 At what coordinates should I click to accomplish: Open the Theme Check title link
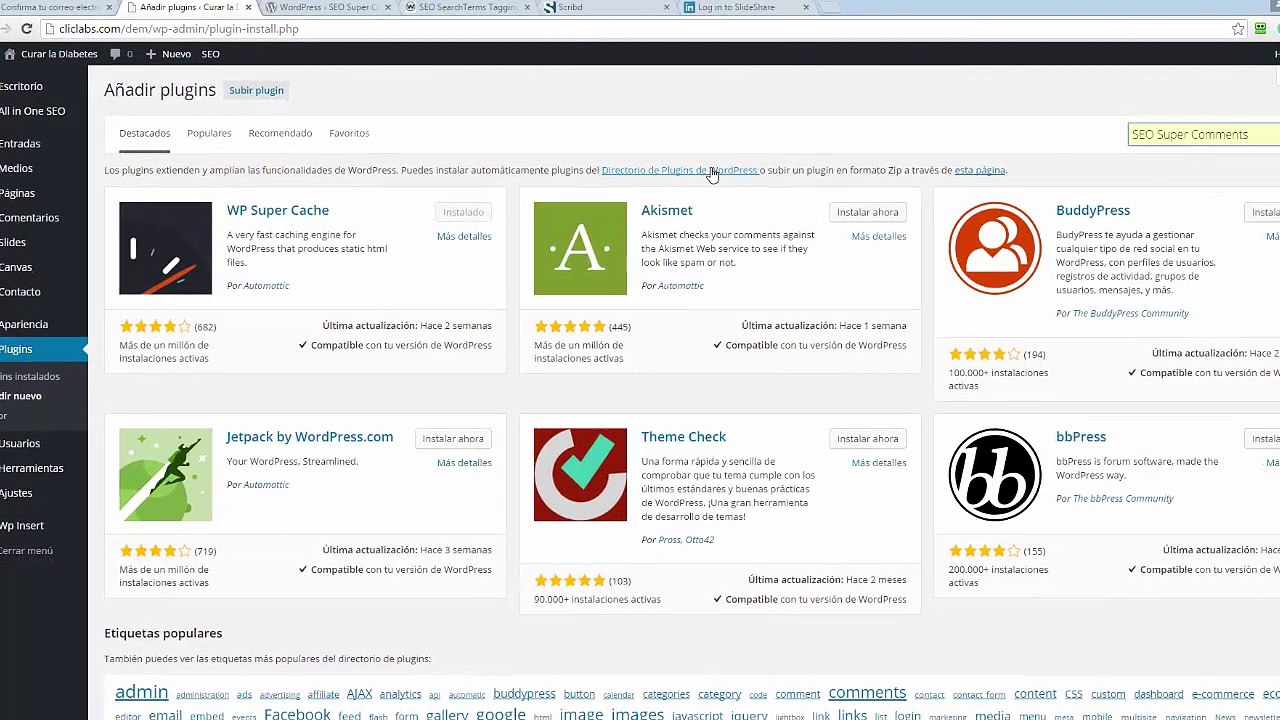684,437
